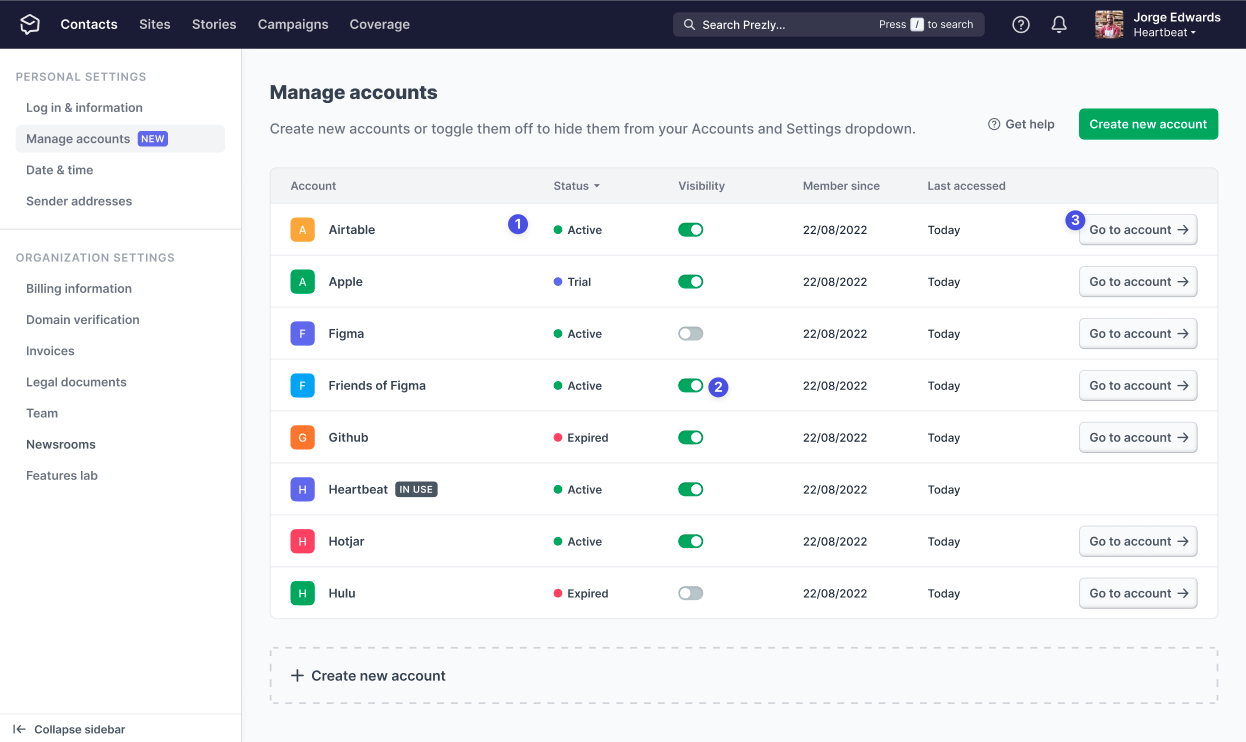Click the Account column header
The height and width of the screenshot is (742, 1246).
tap(313, 186)
